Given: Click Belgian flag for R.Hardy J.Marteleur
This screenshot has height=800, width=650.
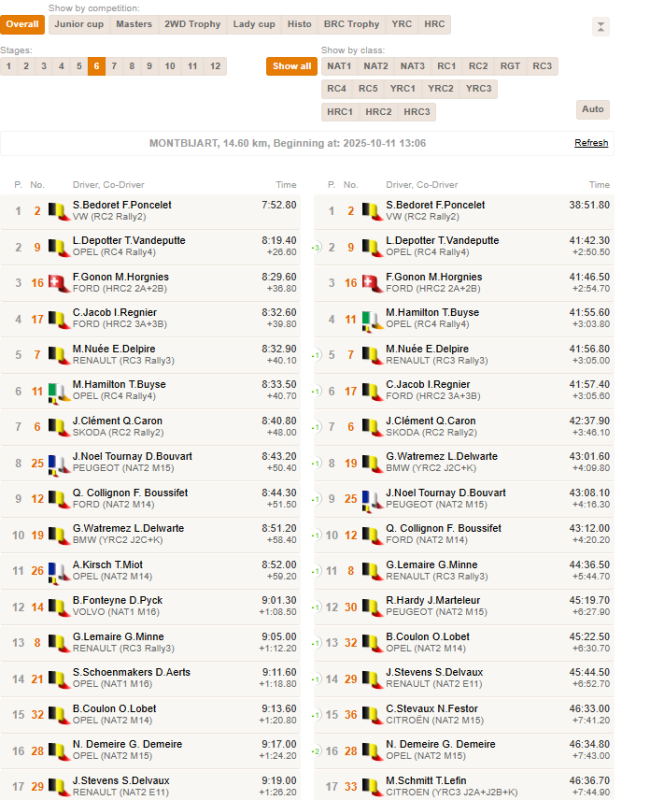Looking at the screenshot, I should tap(372, 607).
